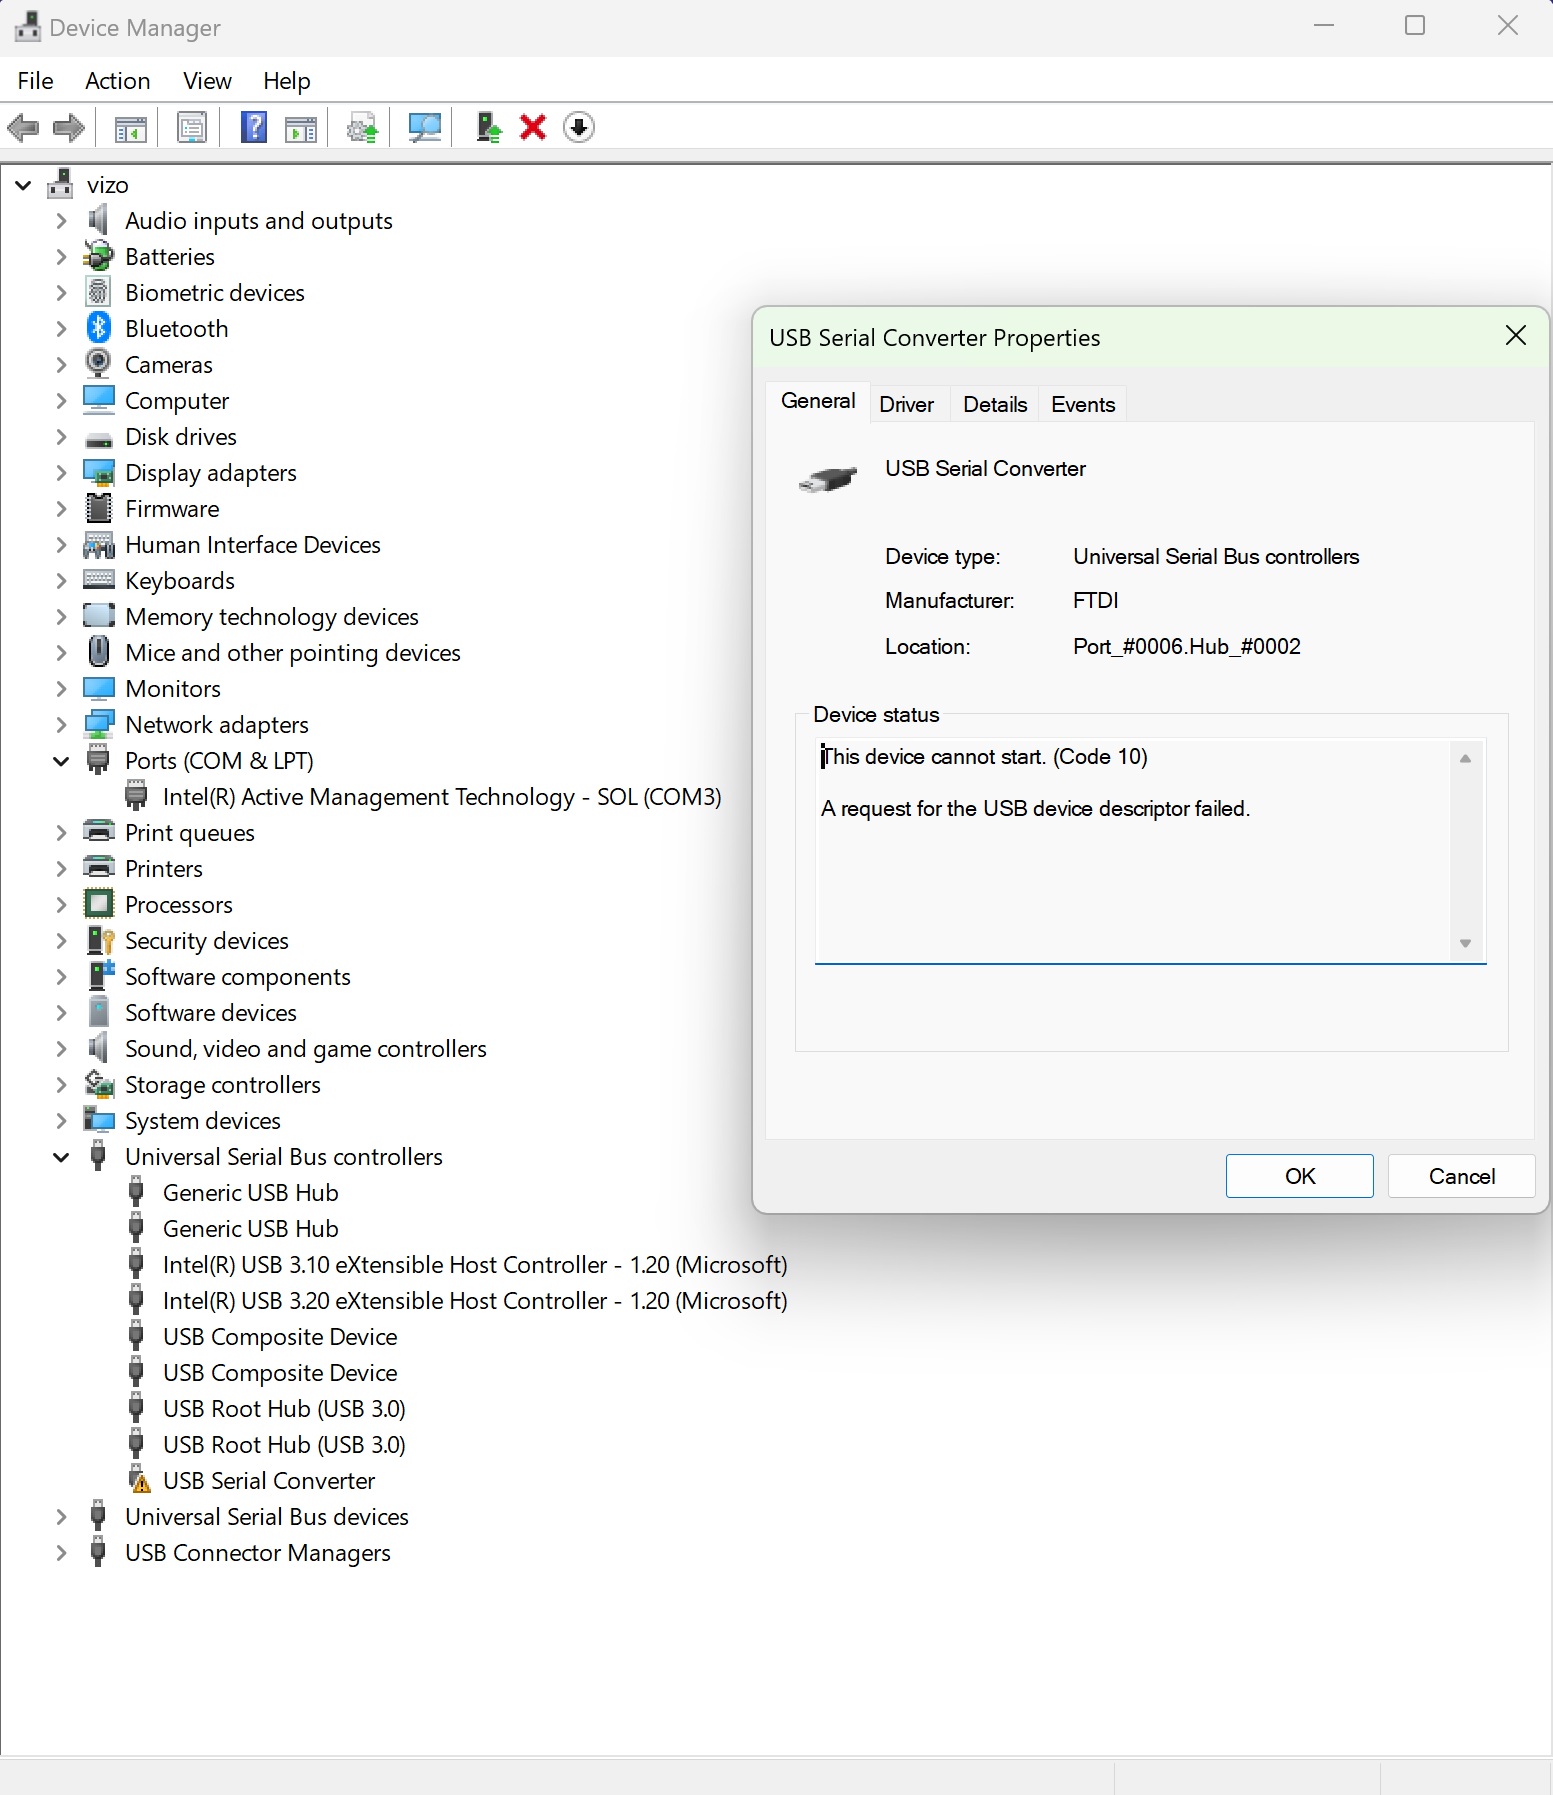Open the Help menu
The height and width of the screenshot is (1795, 1553).
(287, 81)
